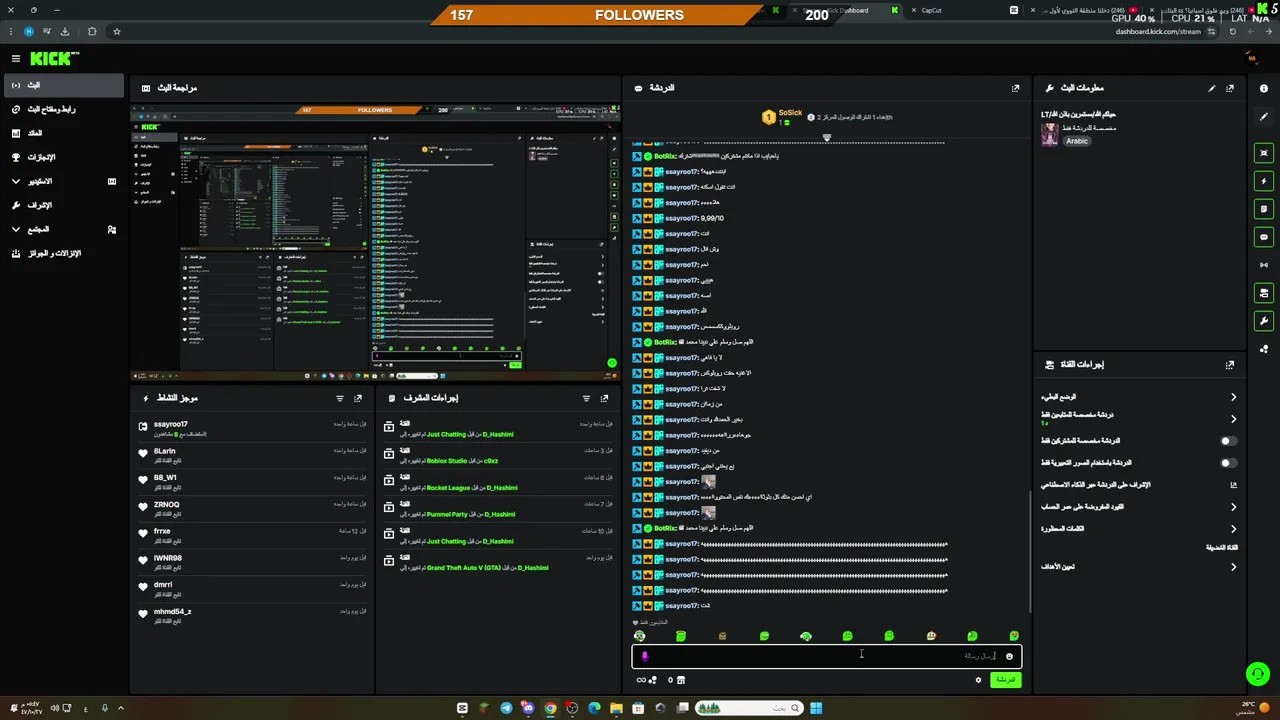Toggle the broadcast signal panel in right toolbar
Screen dimensions: 1280x720
pyautogui.click(x=1264, y=265)
